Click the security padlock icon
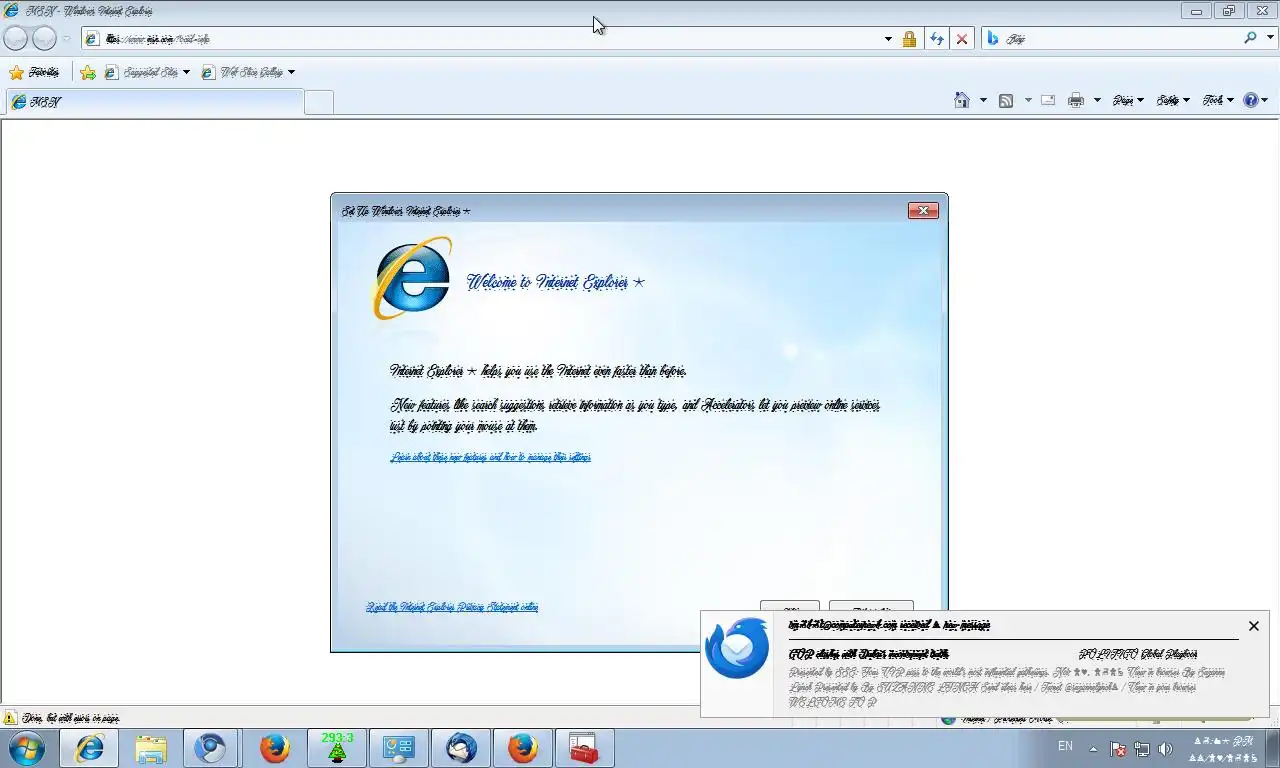 (909, 39)
